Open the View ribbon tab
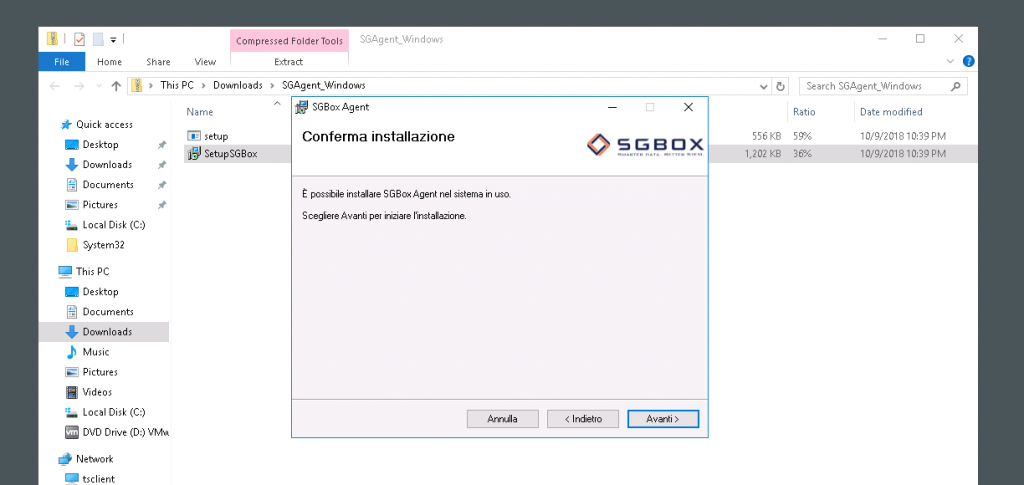 pyautogui.click(x=205, y=62)
